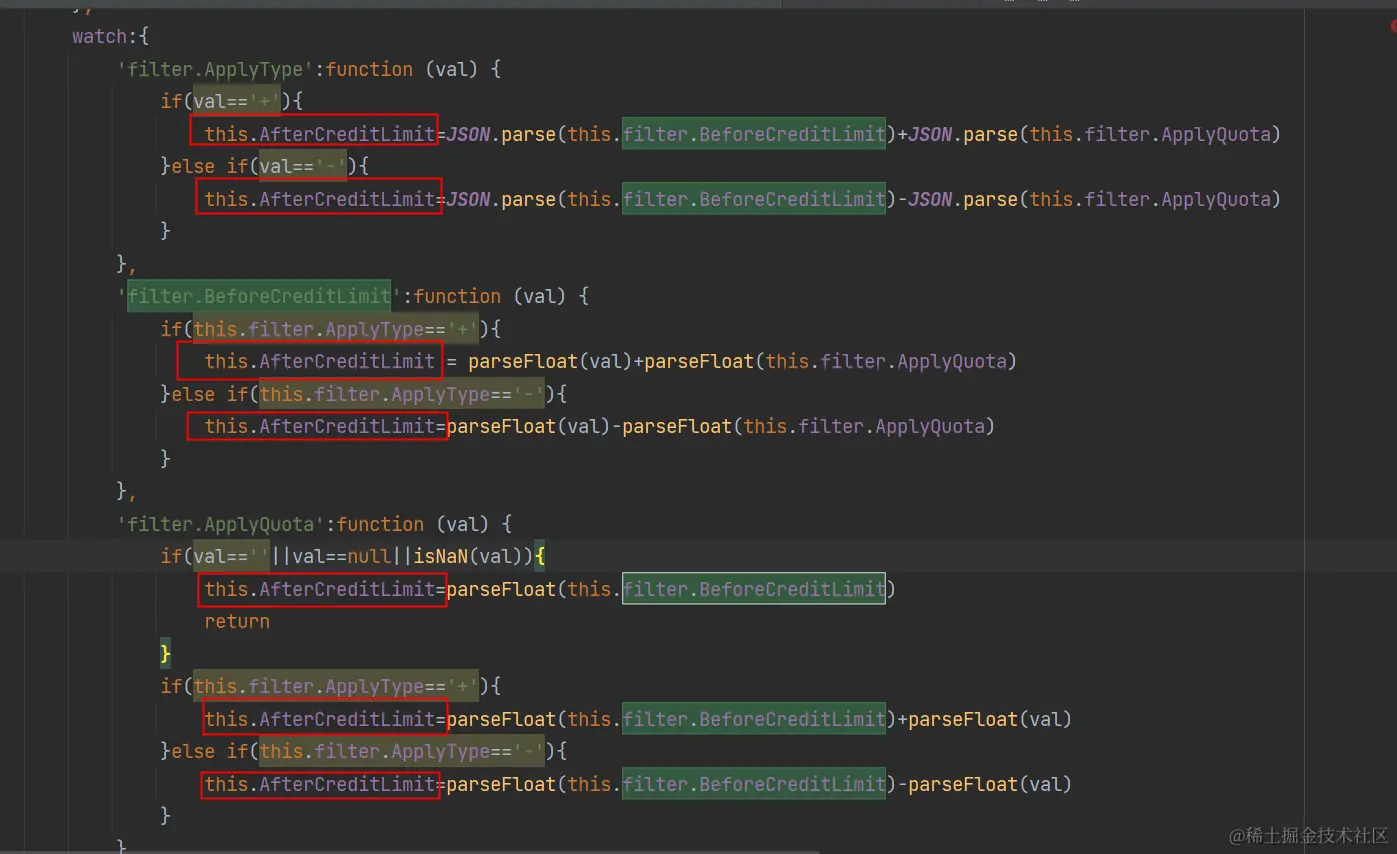Click the if(val=='+'){ line
This screenshot has height=854, width=1397.
[x=231, y=101]
